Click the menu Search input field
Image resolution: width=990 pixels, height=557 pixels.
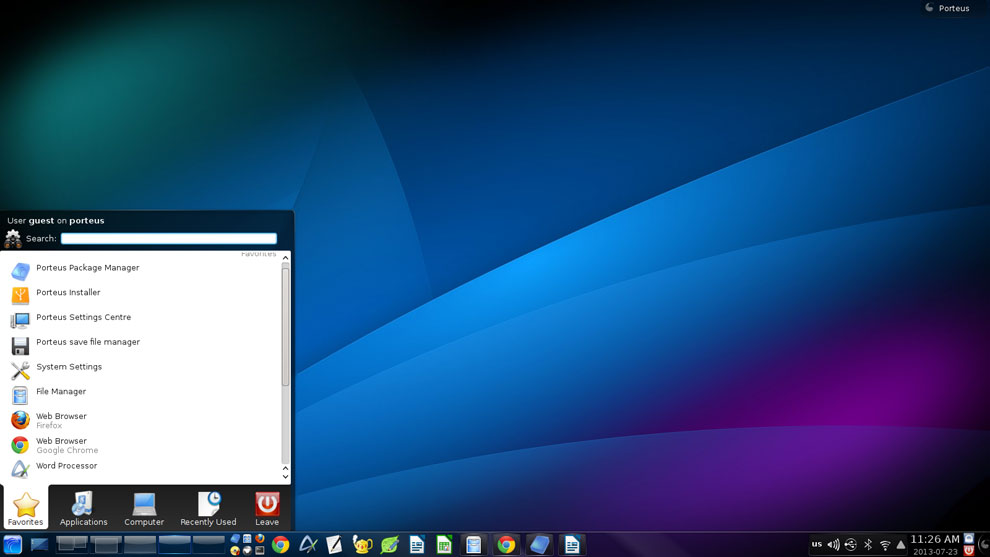point(169,239)
